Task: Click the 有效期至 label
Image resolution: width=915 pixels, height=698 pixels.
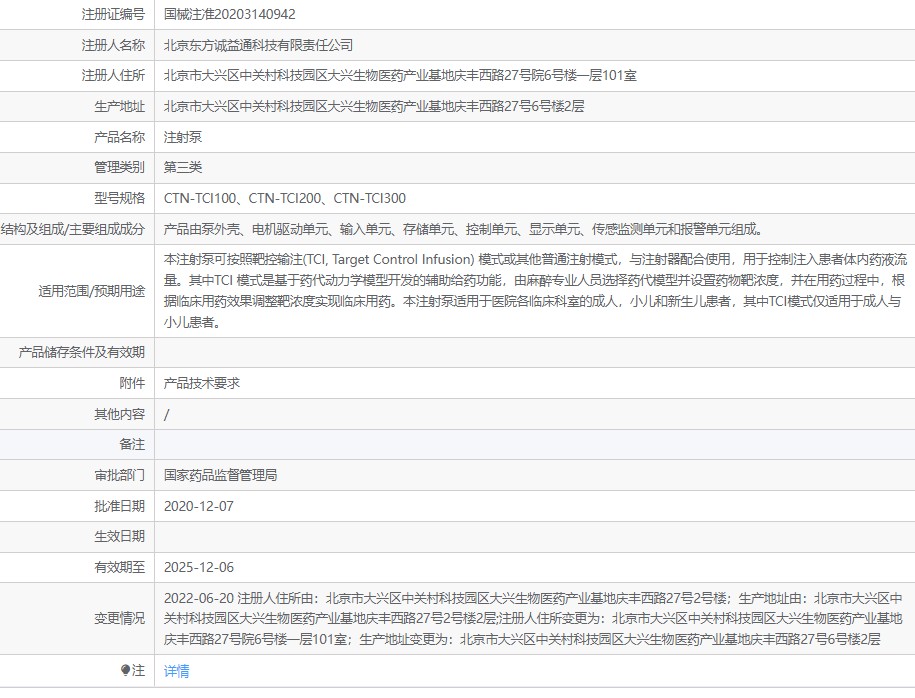Action: [120, 567]
